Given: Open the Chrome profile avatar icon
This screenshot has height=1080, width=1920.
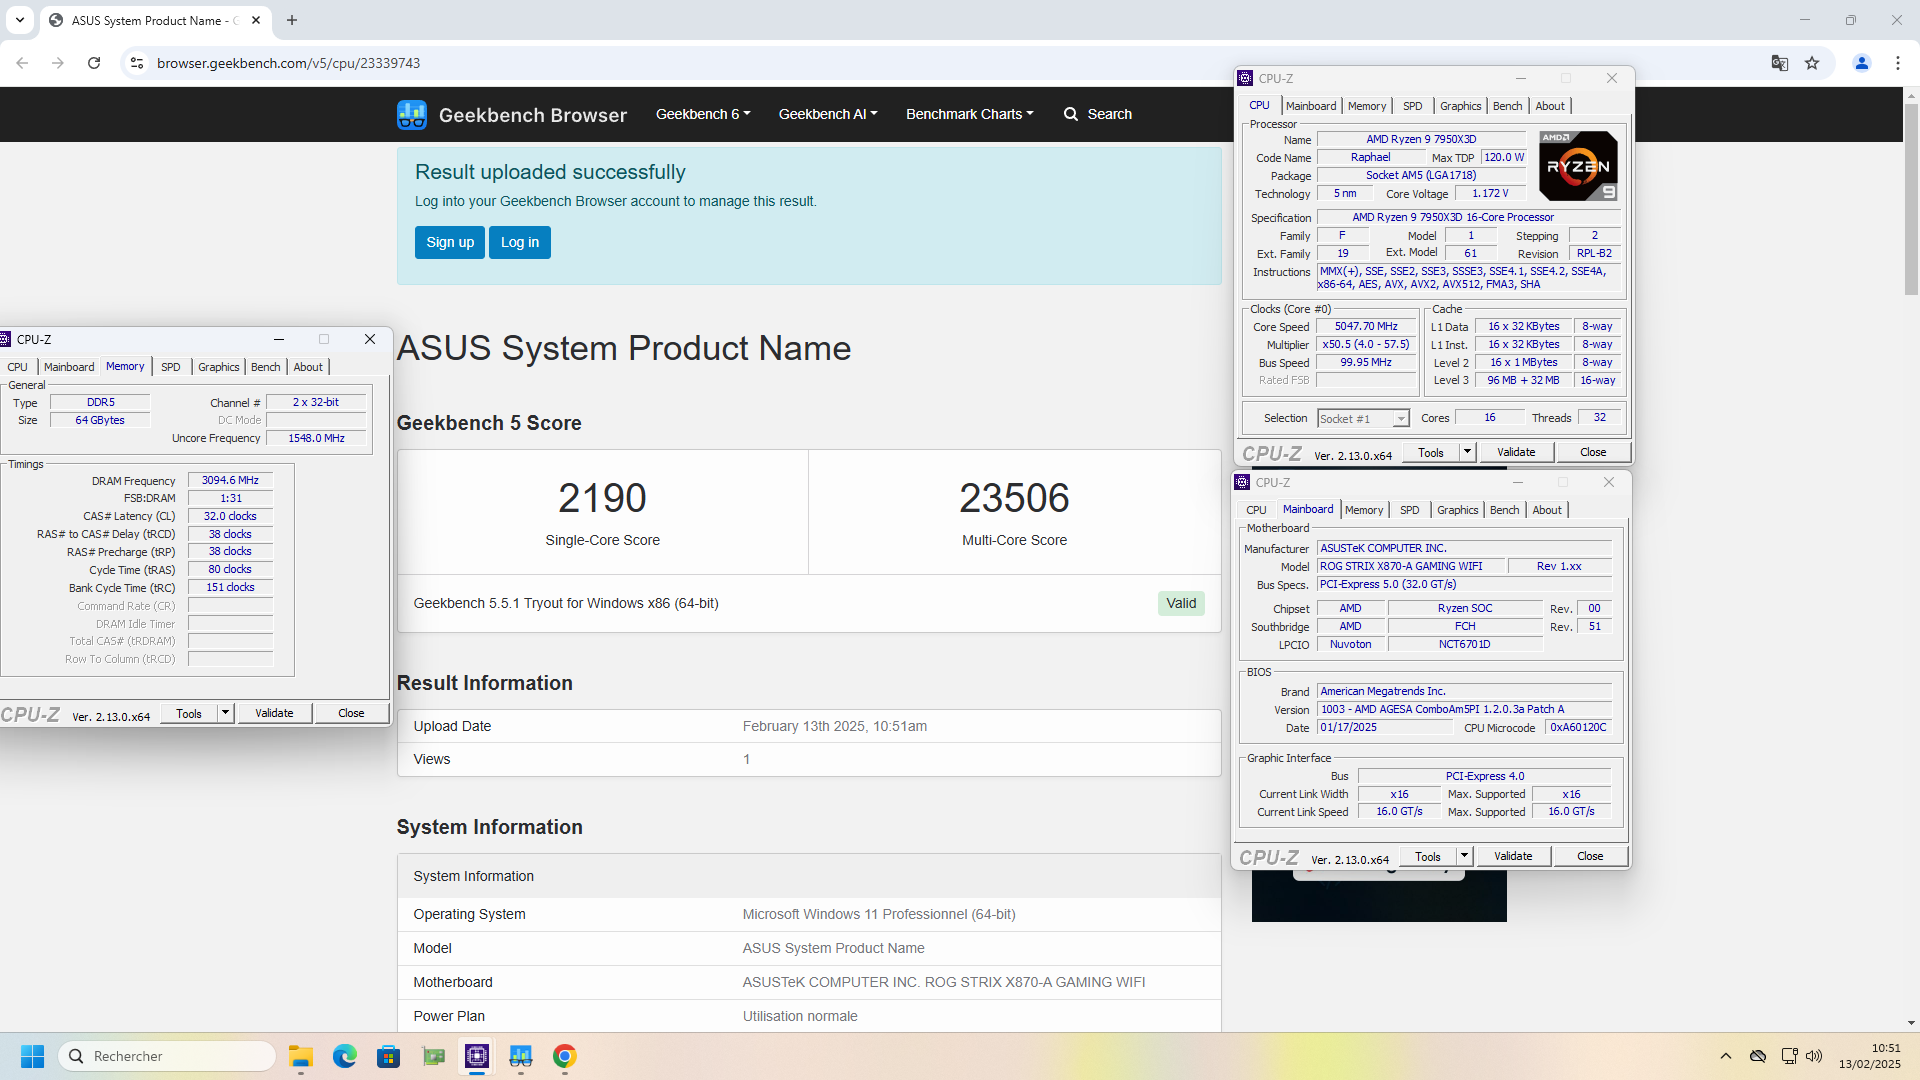Looking at the screenshot, I should tap(1861, 63).
